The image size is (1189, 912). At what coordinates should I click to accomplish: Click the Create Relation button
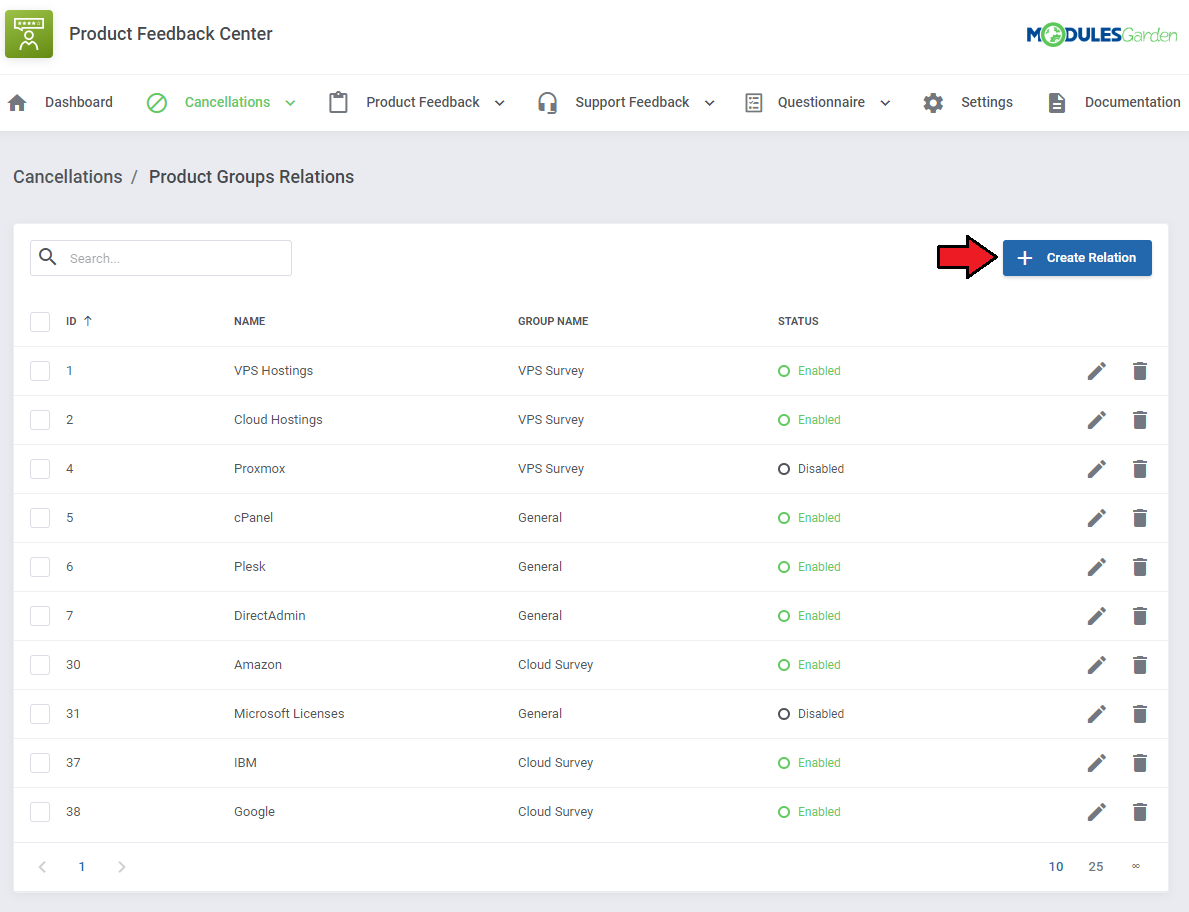(x=1077, y=258)
